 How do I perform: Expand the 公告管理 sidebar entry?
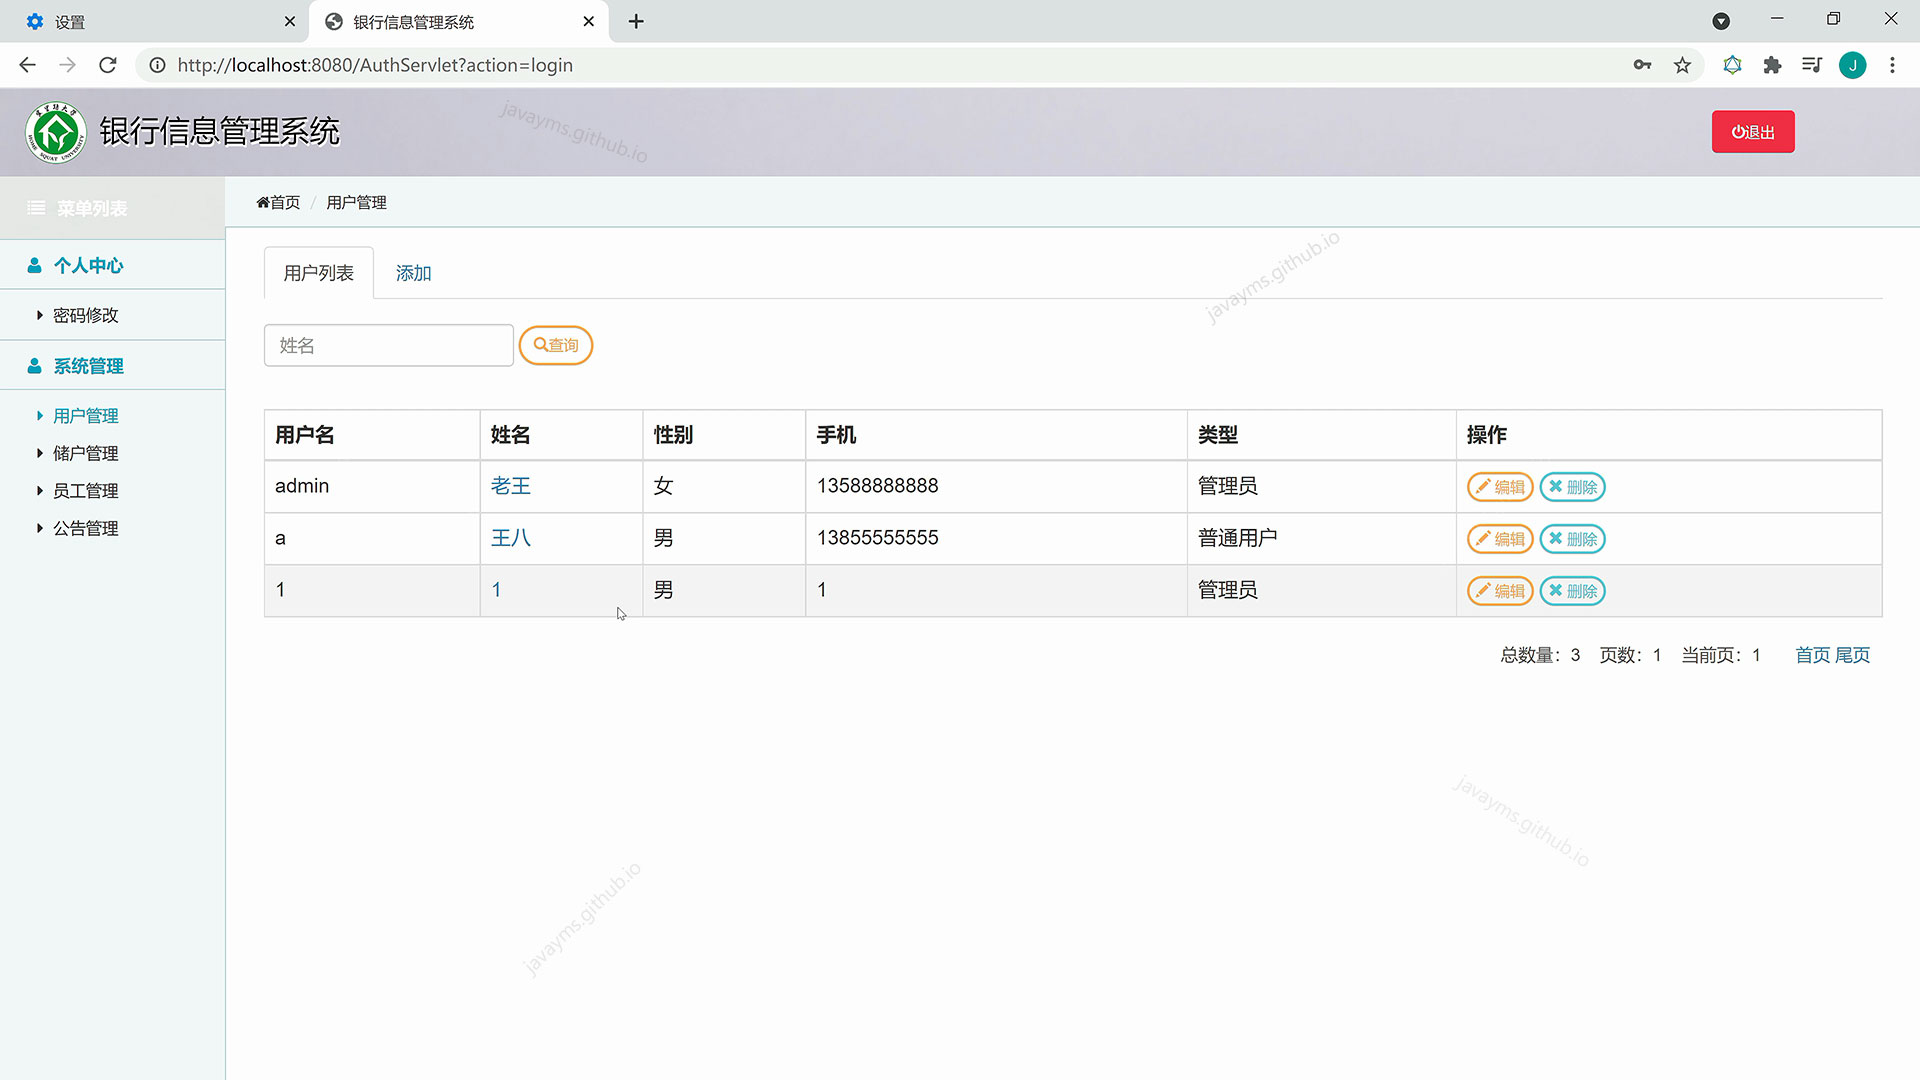84,528
